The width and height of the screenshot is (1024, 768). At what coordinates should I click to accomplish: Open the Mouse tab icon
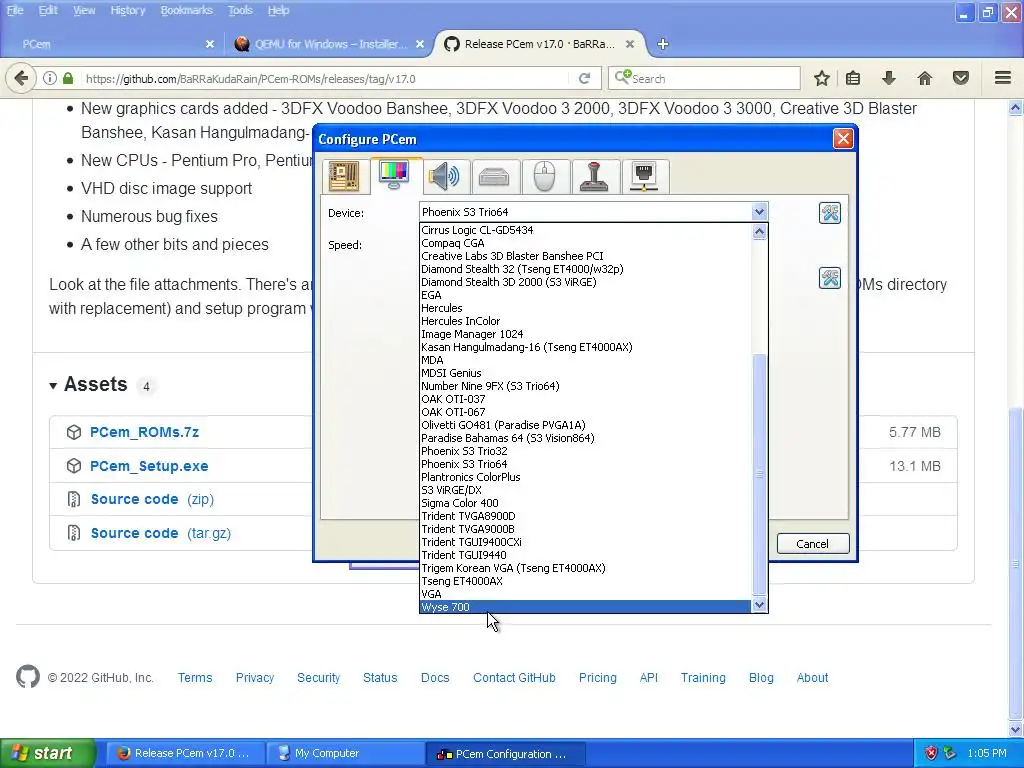pyautogui.click(x=544, y=176)
